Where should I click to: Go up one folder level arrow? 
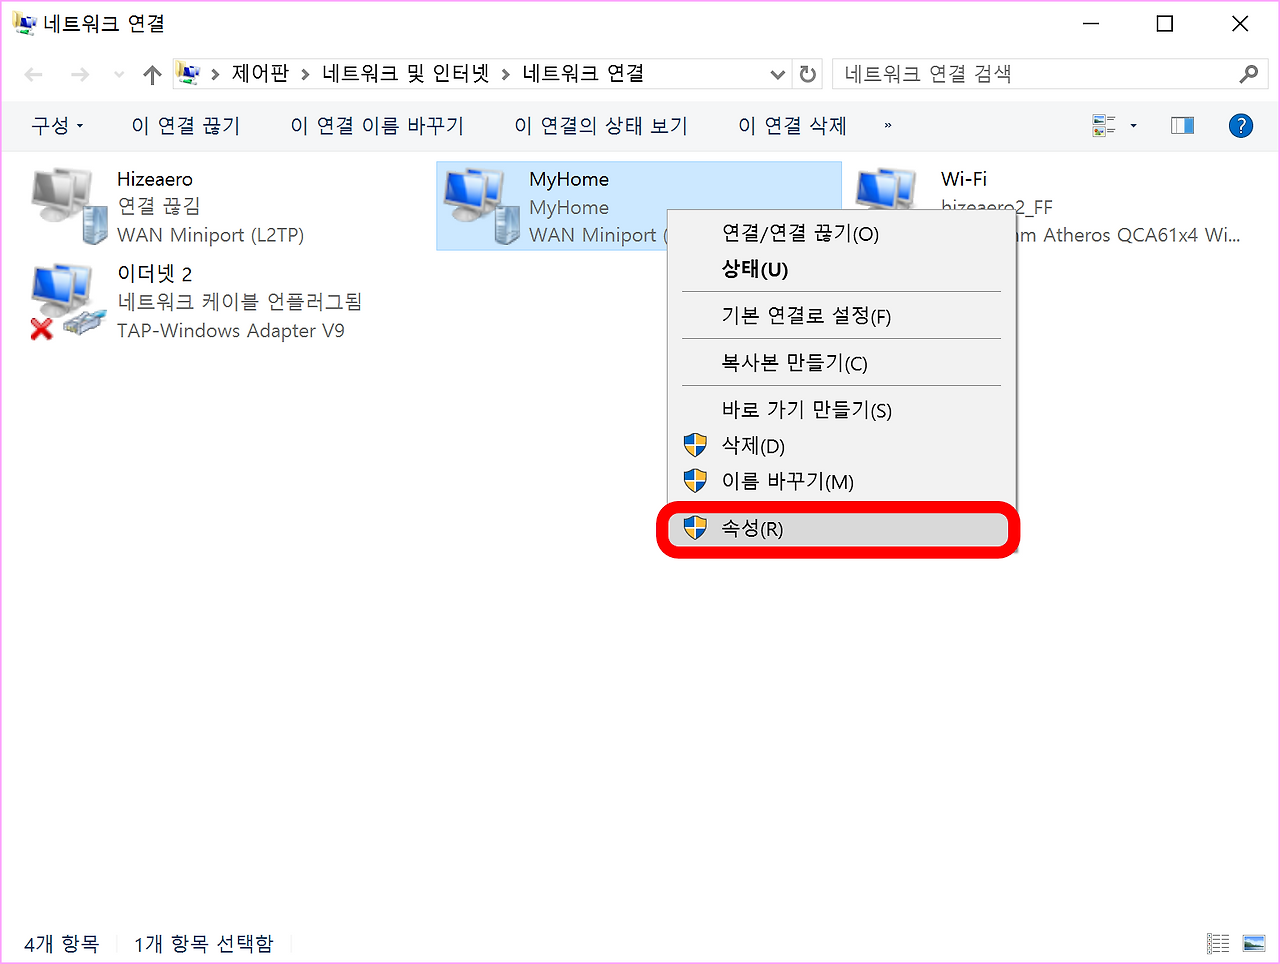coord(152,74)
